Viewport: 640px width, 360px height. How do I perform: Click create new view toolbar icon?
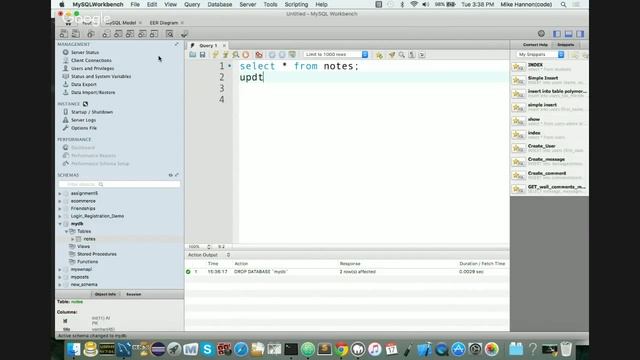tap(130, 34)
